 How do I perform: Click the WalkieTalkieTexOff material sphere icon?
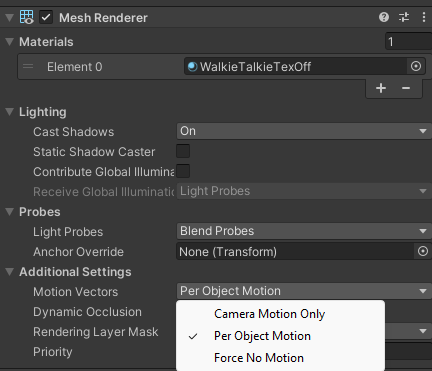[192, 67]
